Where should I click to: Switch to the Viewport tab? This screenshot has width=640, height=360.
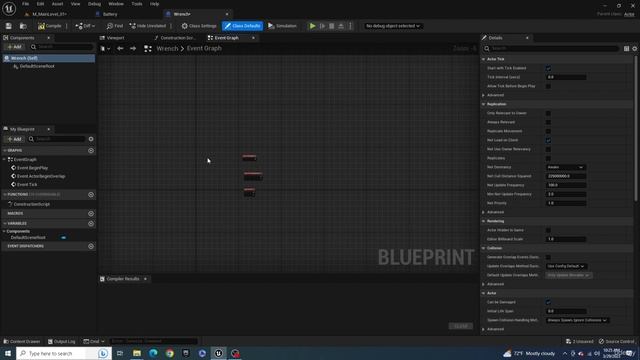point(115,38)
